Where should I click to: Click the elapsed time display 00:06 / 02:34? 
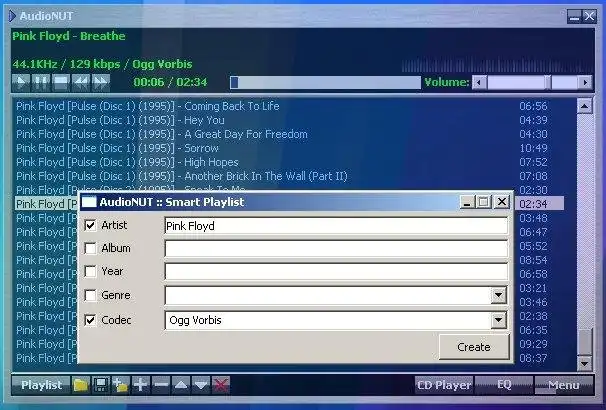[170, 82]
